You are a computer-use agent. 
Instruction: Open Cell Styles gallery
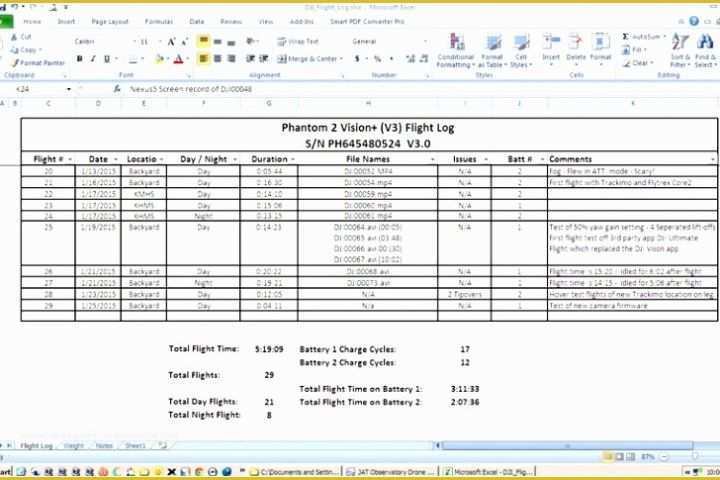point(521,51)
